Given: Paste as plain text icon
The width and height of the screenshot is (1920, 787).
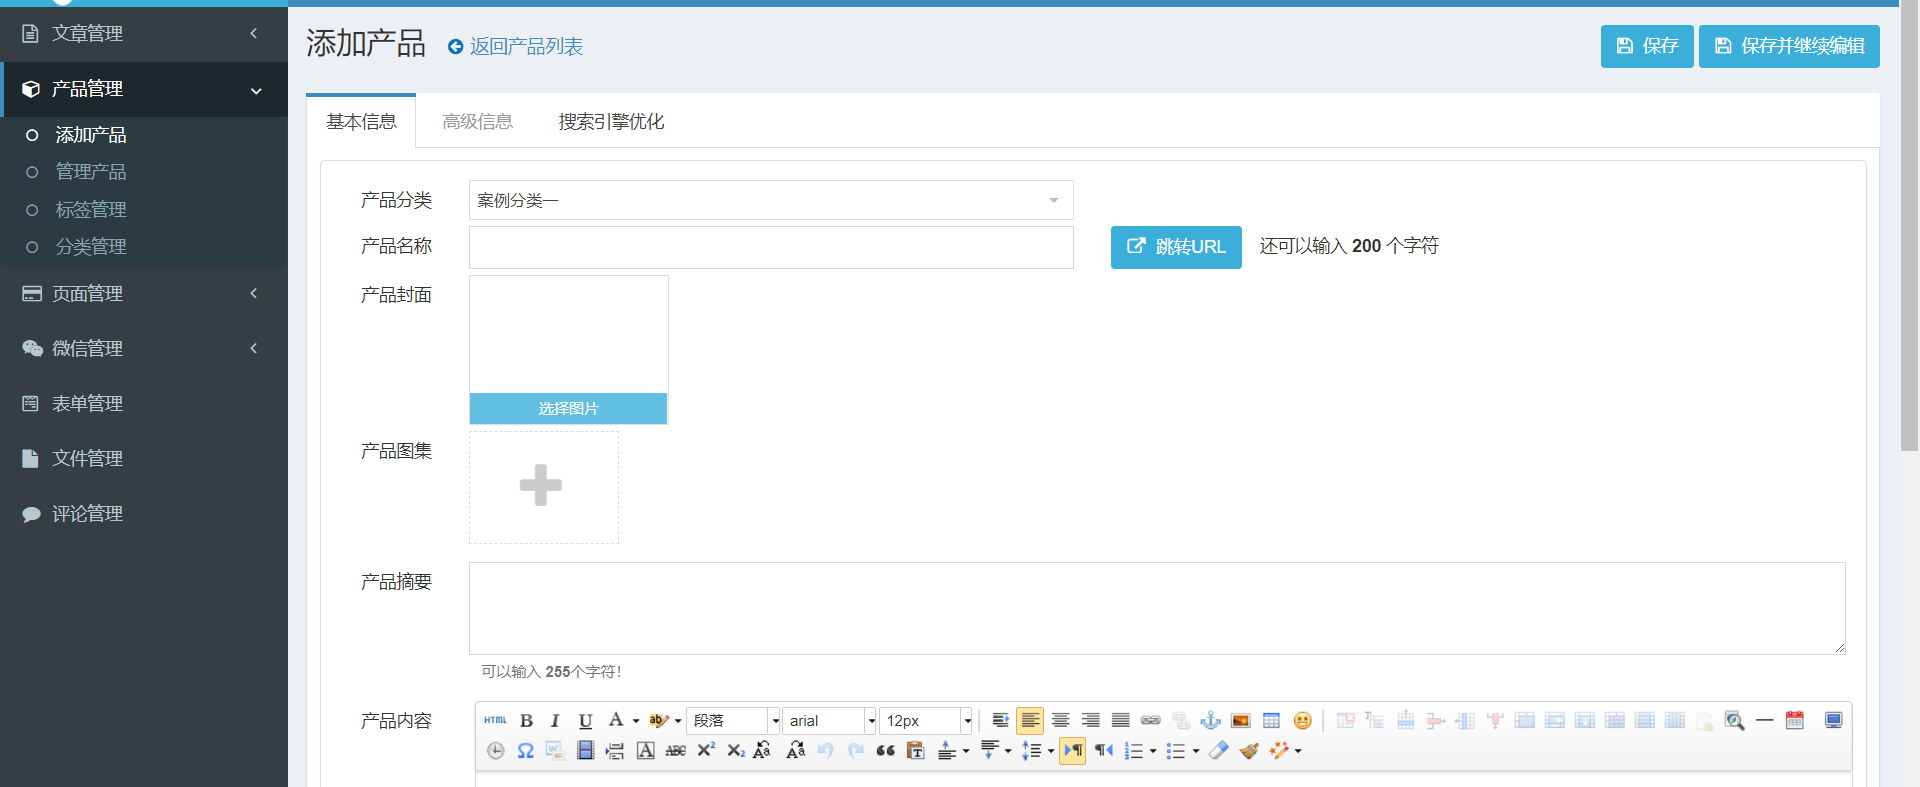Looking at the screenshot, I should [x=915, y=750].
